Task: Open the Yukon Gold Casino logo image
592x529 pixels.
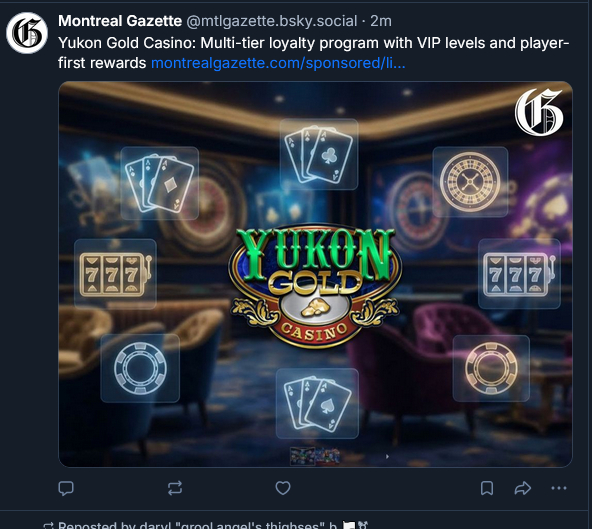Action: pos(315,287)
